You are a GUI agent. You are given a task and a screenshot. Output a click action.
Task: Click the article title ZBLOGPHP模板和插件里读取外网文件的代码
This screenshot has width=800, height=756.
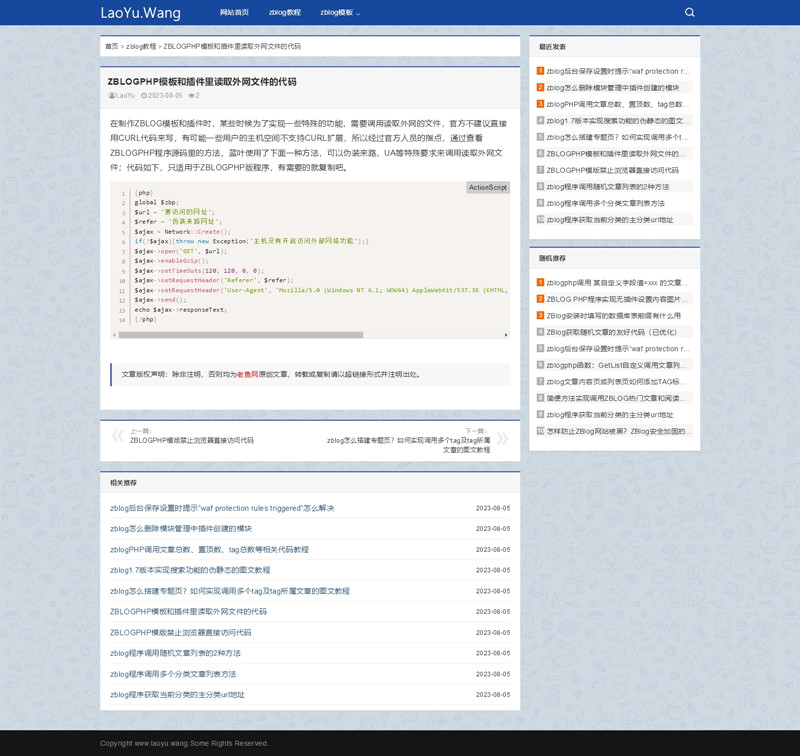pos(202,82)
